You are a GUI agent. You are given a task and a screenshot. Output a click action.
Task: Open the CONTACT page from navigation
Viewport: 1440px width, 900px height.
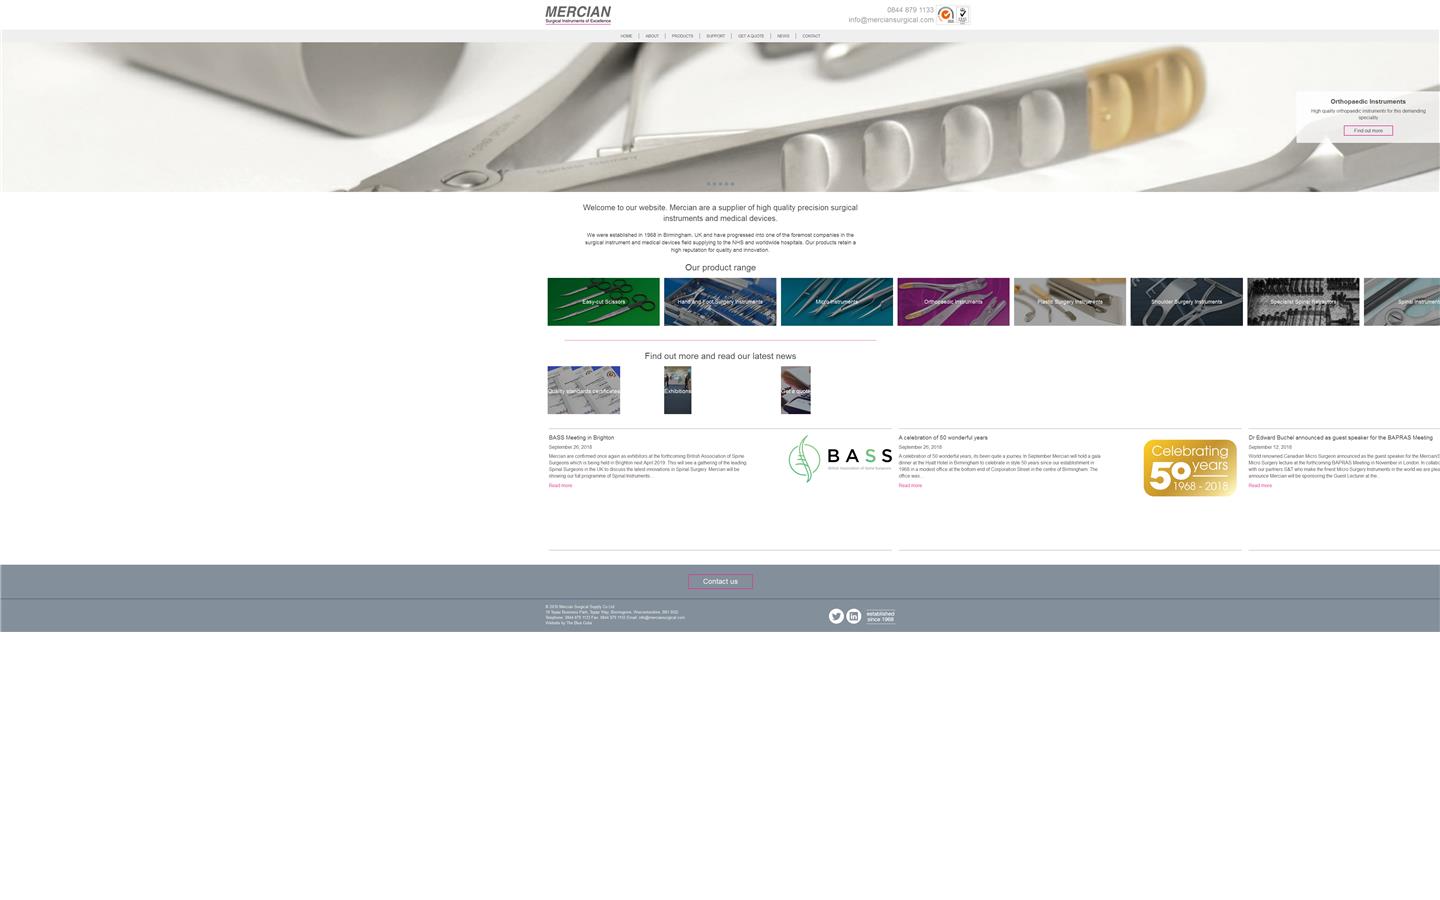coord(811,36)
